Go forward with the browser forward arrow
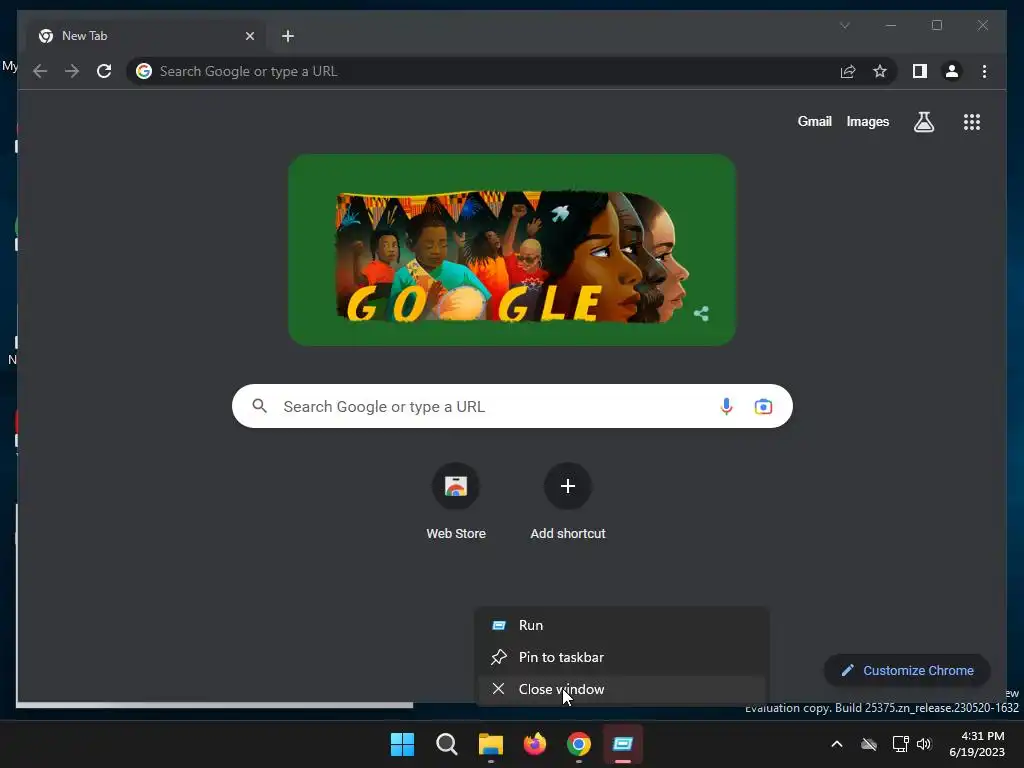The width and height of the screenshot is (1024, 768). coord(72,71)
